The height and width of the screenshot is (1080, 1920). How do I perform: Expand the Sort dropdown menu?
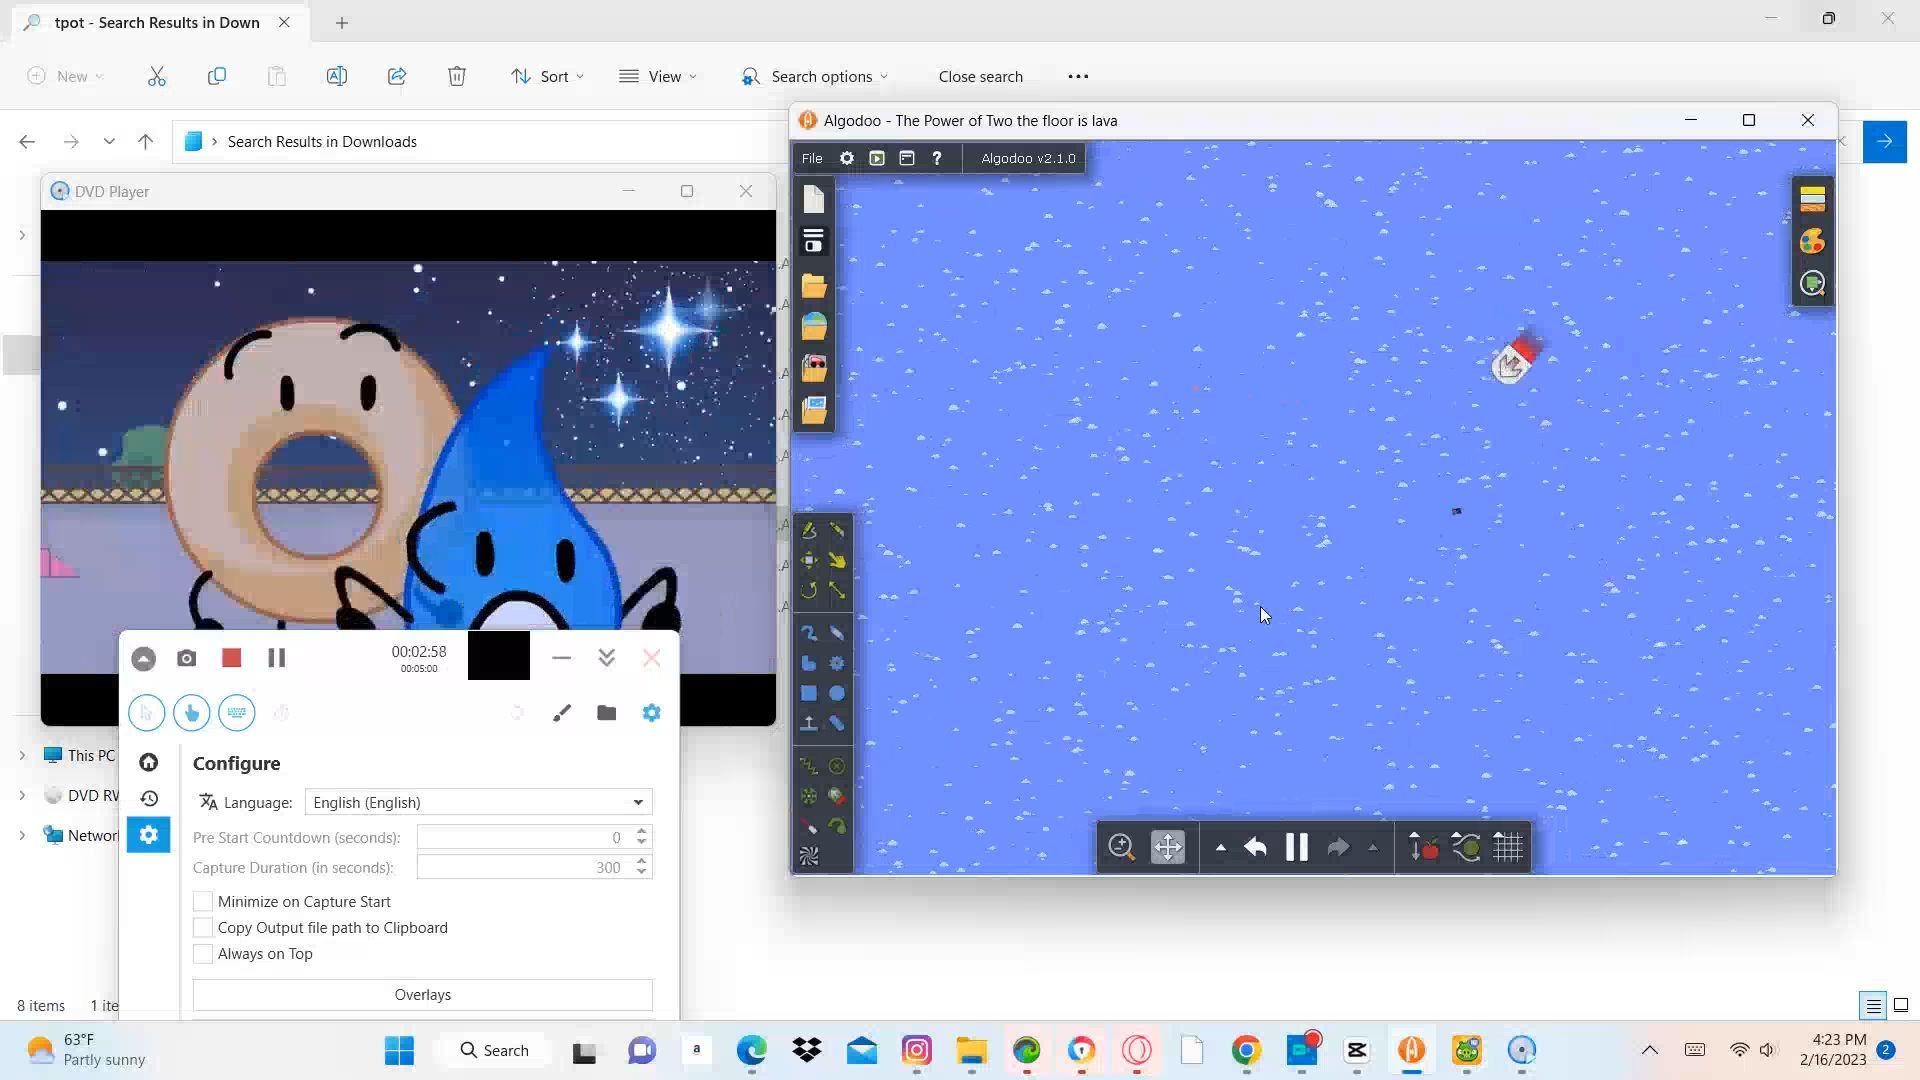(548, 76)
